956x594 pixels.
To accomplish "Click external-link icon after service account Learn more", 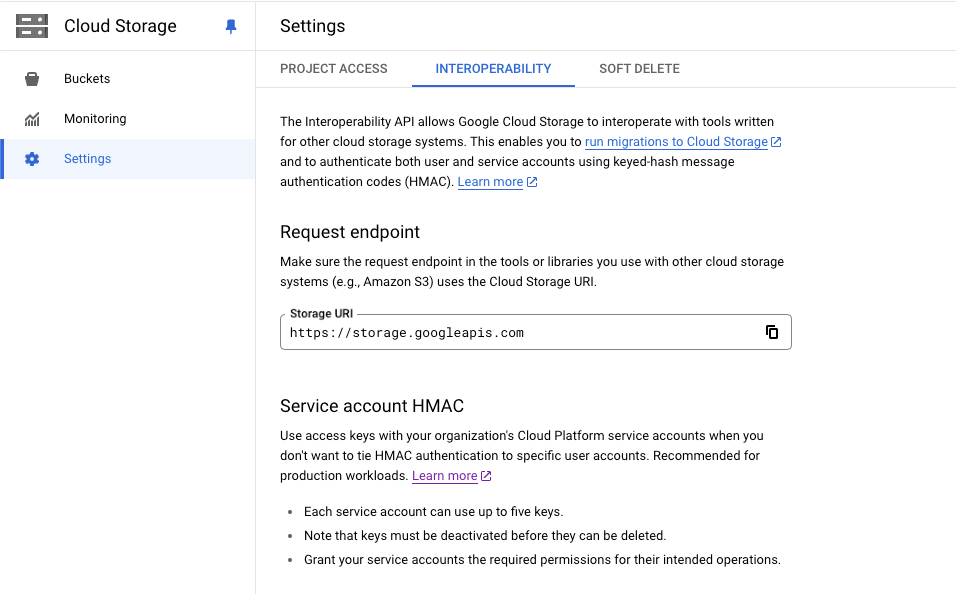I will click(x=486, y=476).
